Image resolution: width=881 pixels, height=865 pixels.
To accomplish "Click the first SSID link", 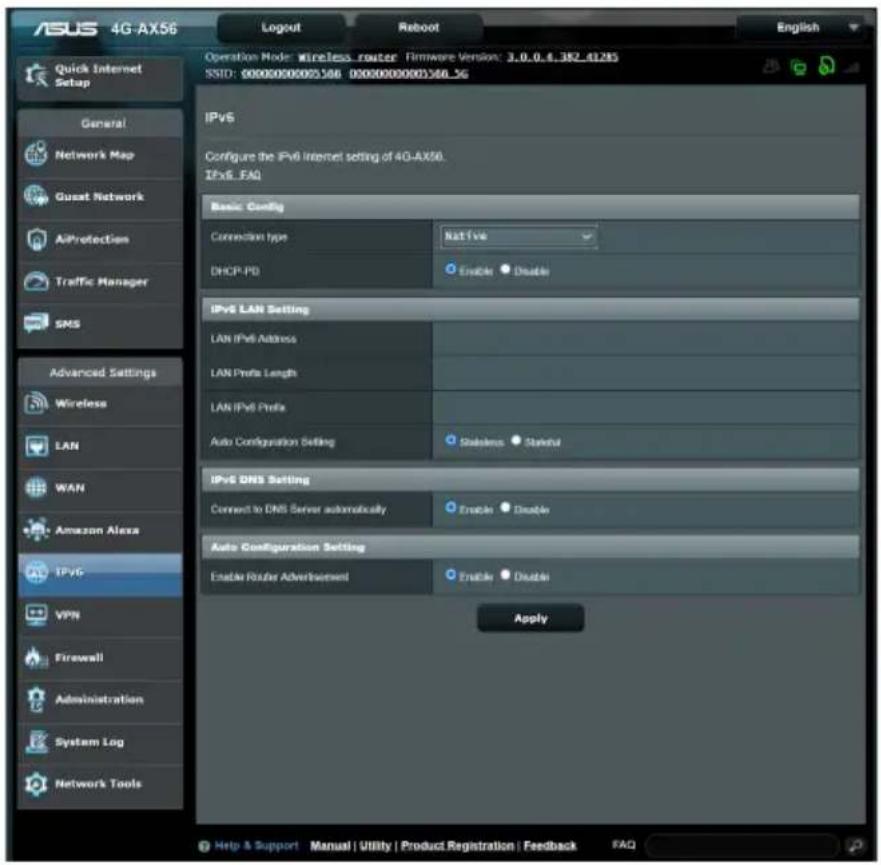I will pos(291,74).
